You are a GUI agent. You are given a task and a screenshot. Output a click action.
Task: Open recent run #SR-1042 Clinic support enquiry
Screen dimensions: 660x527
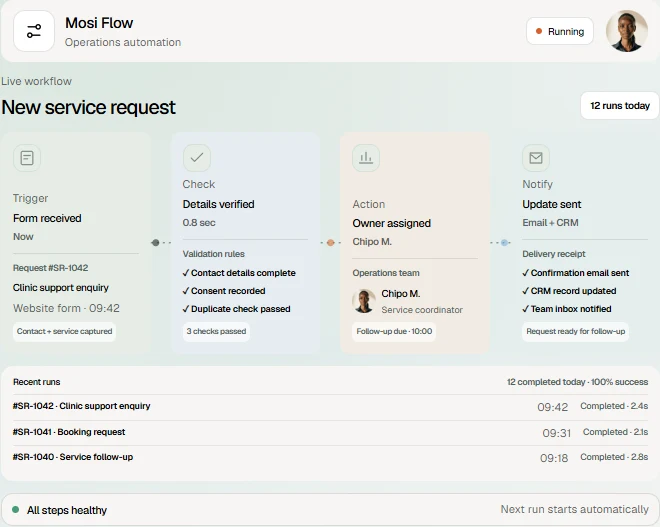coord(330,407)
